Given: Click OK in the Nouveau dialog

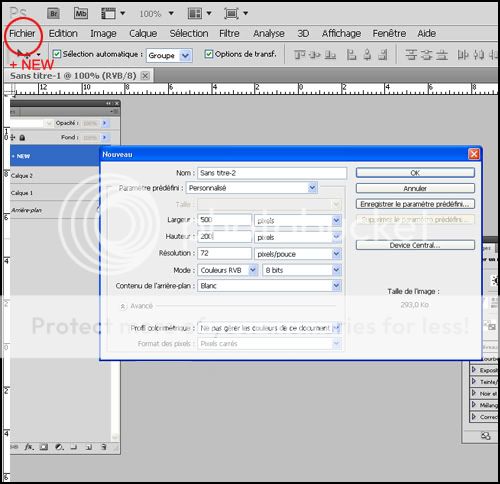Looking at the screenshot, I should pos(415,173).
